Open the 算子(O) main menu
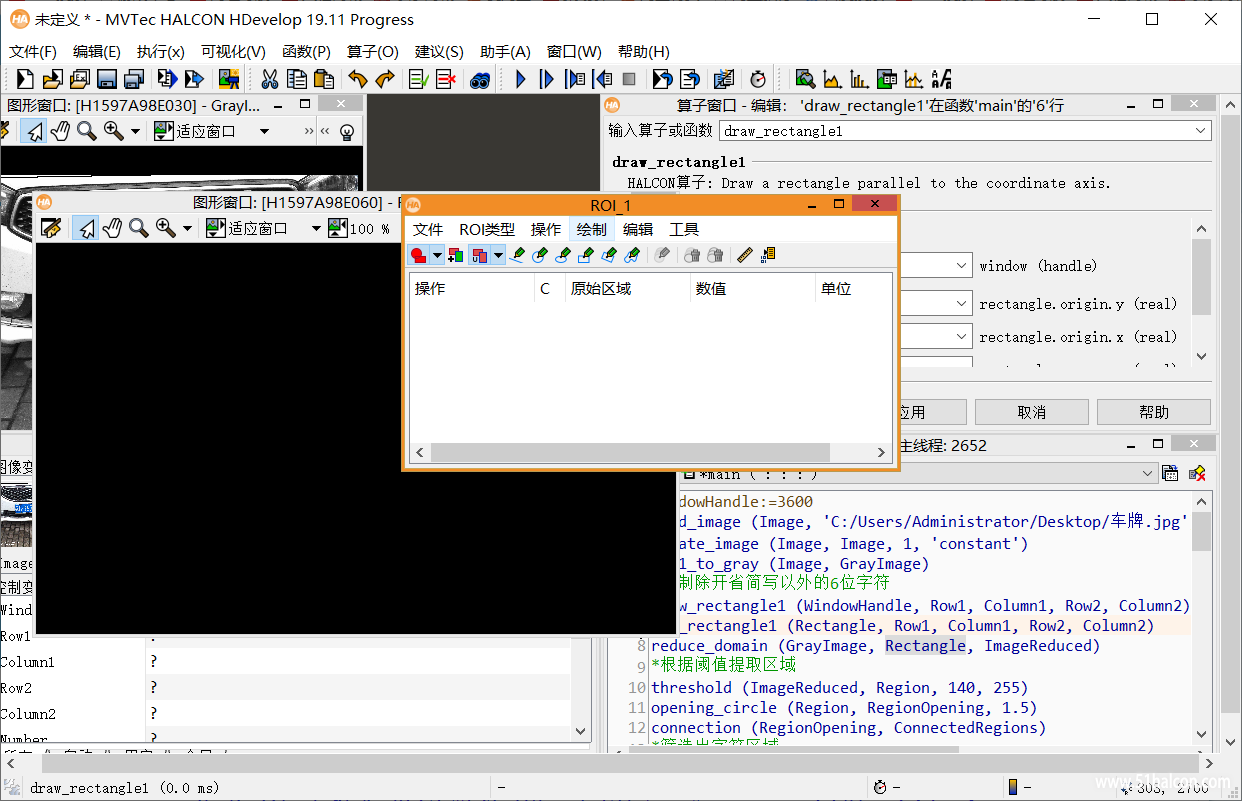This screenshot has height=801, width=1242. (373, 51)
